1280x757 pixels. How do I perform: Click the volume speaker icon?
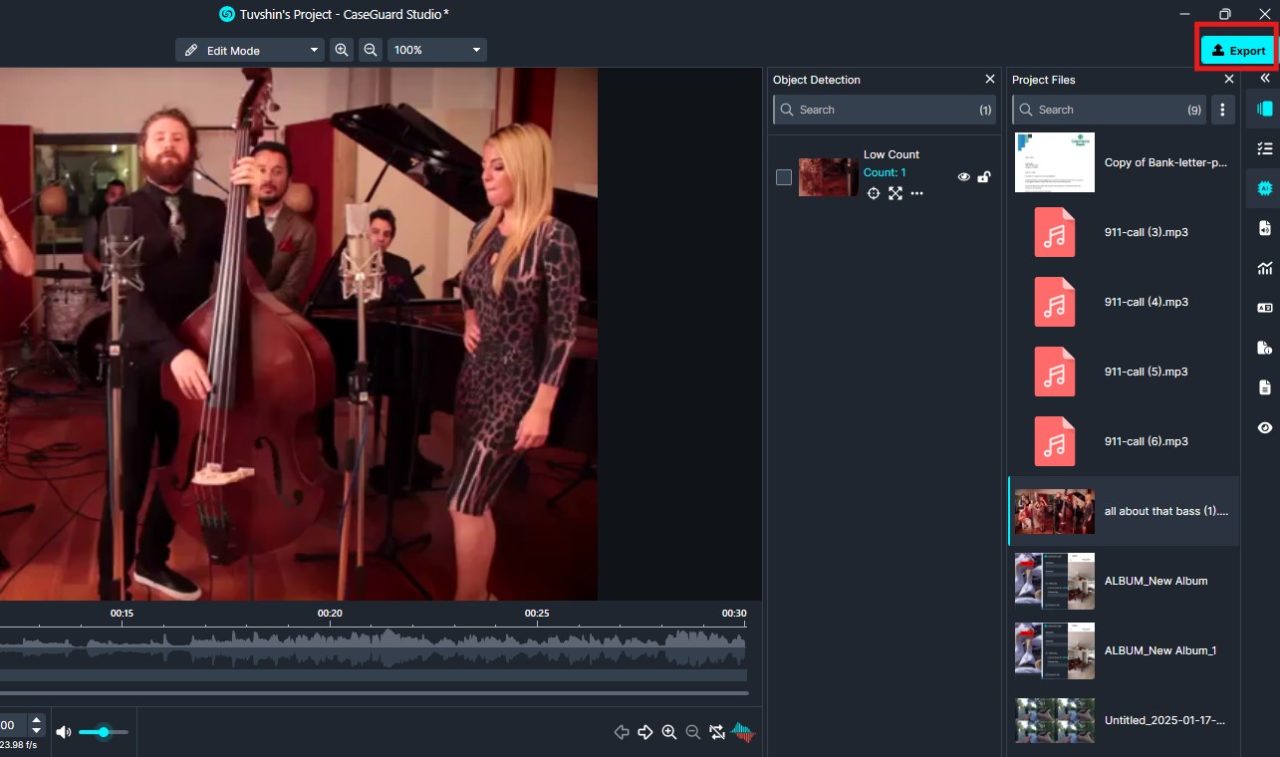[64, 732]
